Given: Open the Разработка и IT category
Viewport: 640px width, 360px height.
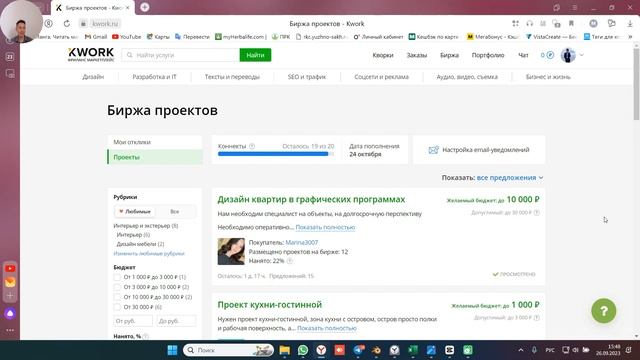Looking at the screenshot, I should coord(154,77).
